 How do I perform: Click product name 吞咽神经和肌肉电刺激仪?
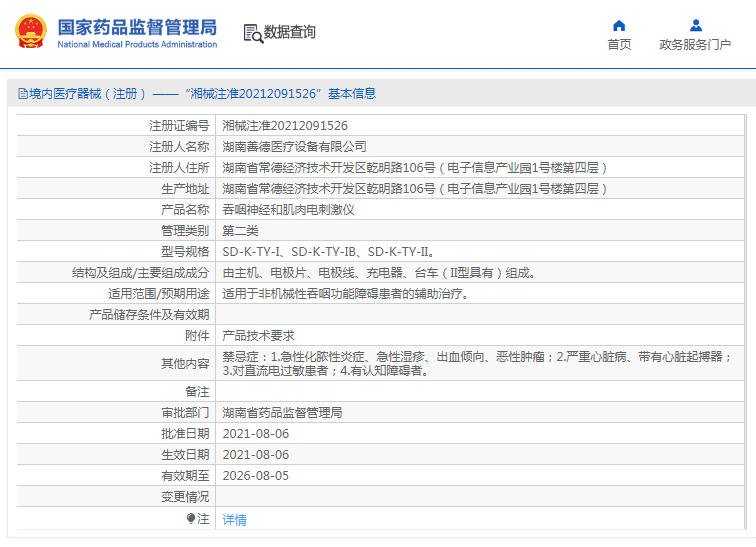[x=288, y=210]
